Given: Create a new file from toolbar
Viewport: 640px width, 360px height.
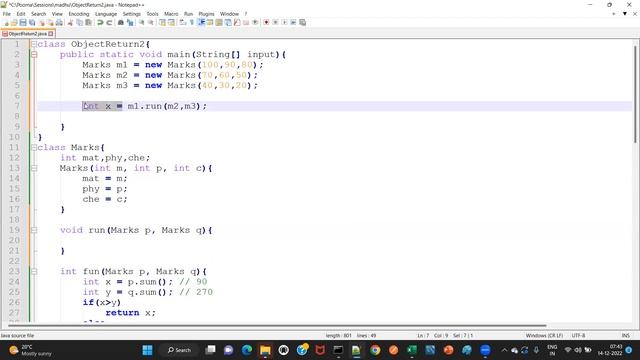Looking at the screenshot, I should pos(6,22).
